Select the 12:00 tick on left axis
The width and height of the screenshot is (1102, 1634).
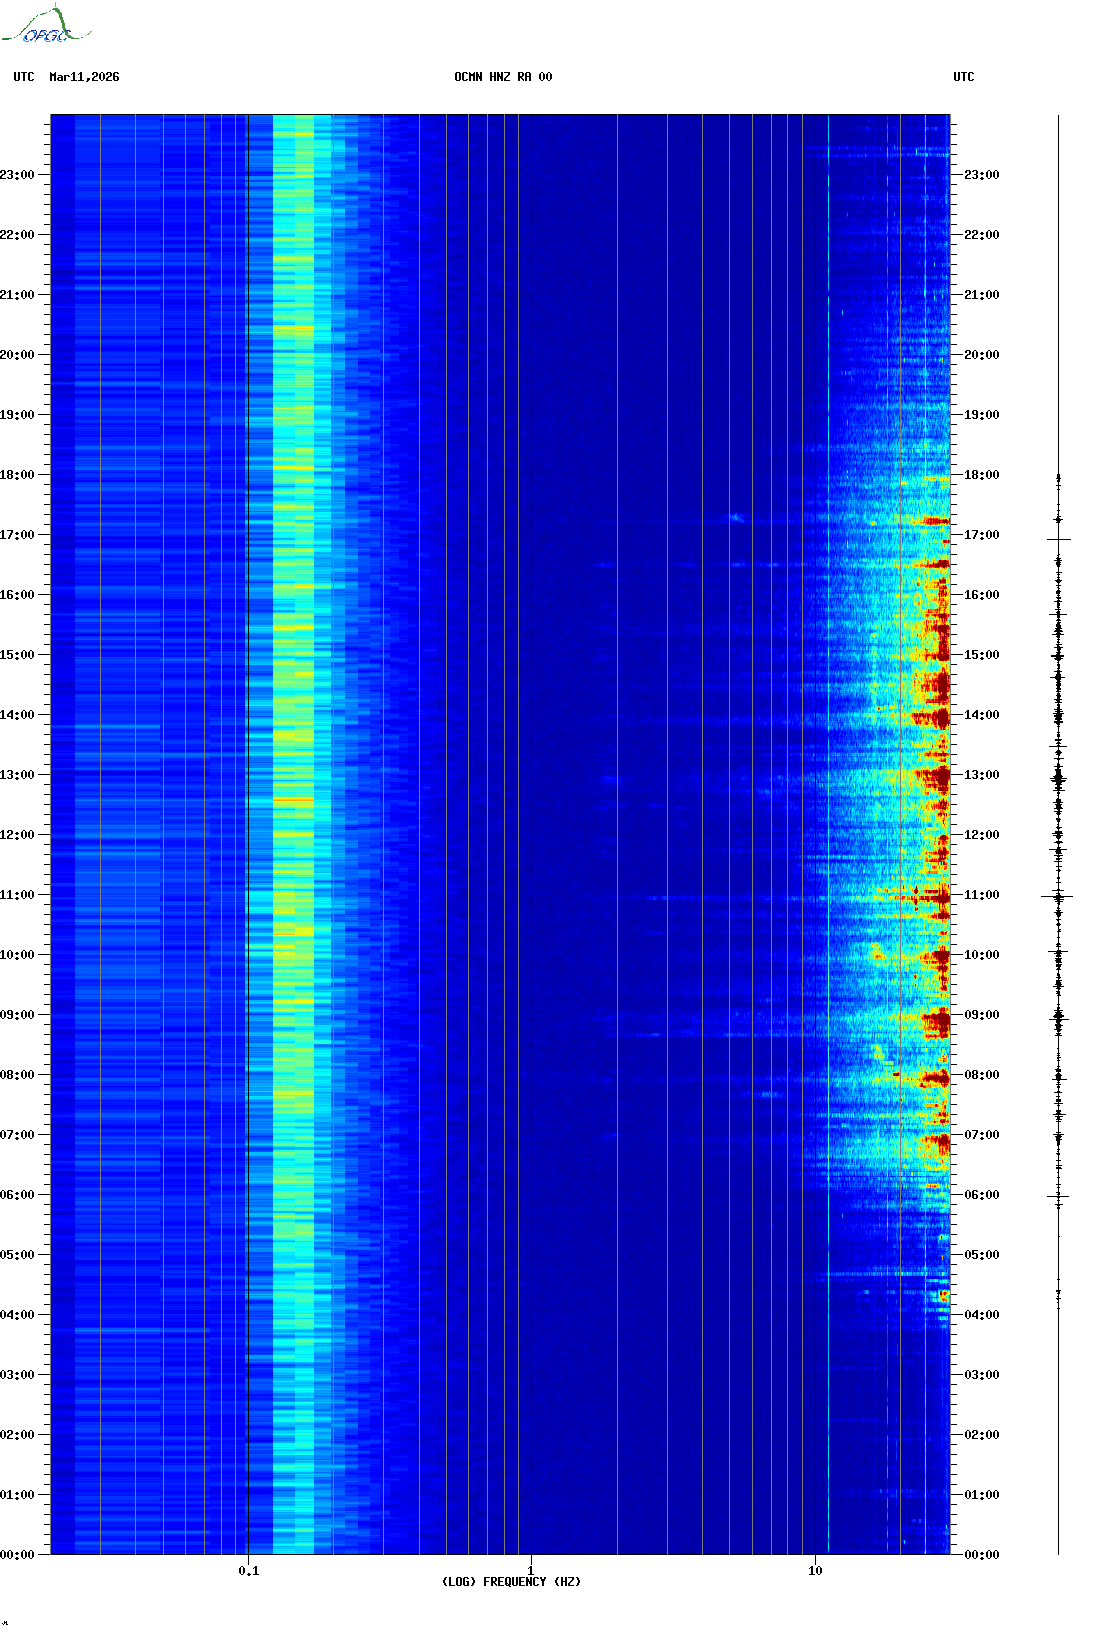coord(18,835)
